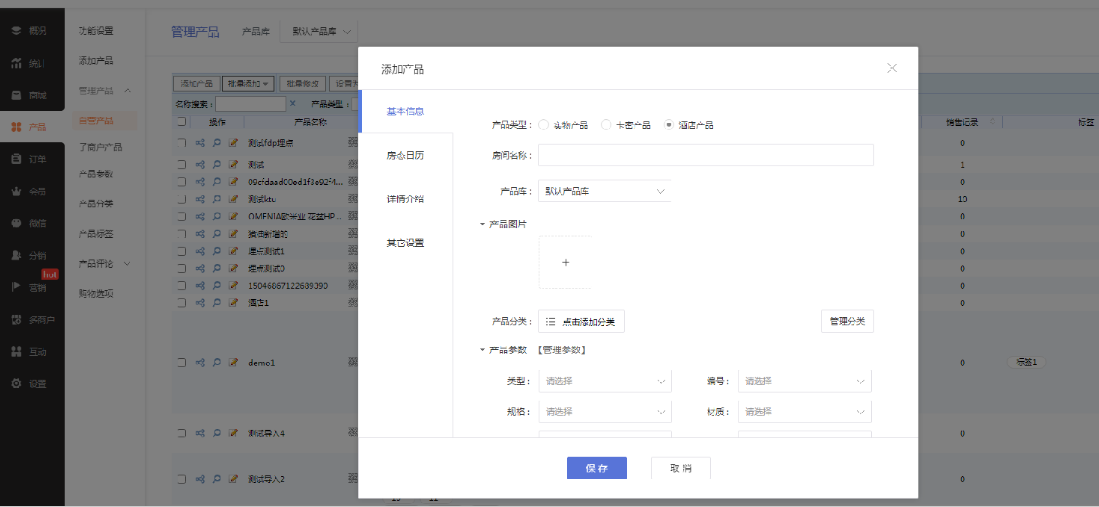The width and height of the screenshot is (1099, 507).
Task: Collapse the 产品图片 section
Action: (482, 224)
